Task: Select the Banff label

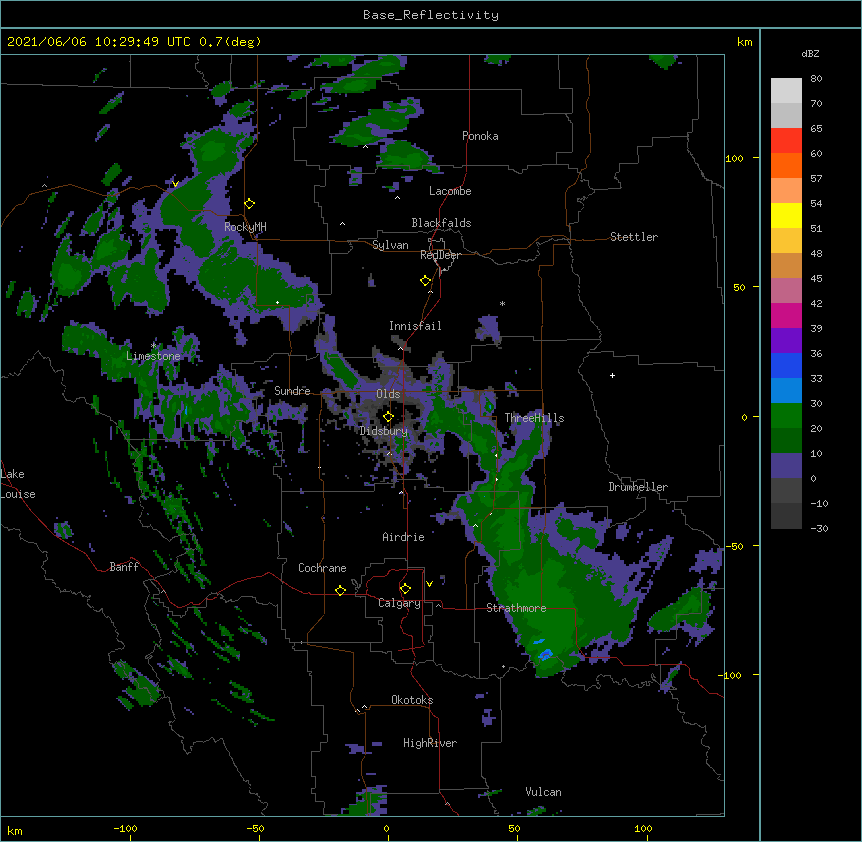Action: [124, 567]
